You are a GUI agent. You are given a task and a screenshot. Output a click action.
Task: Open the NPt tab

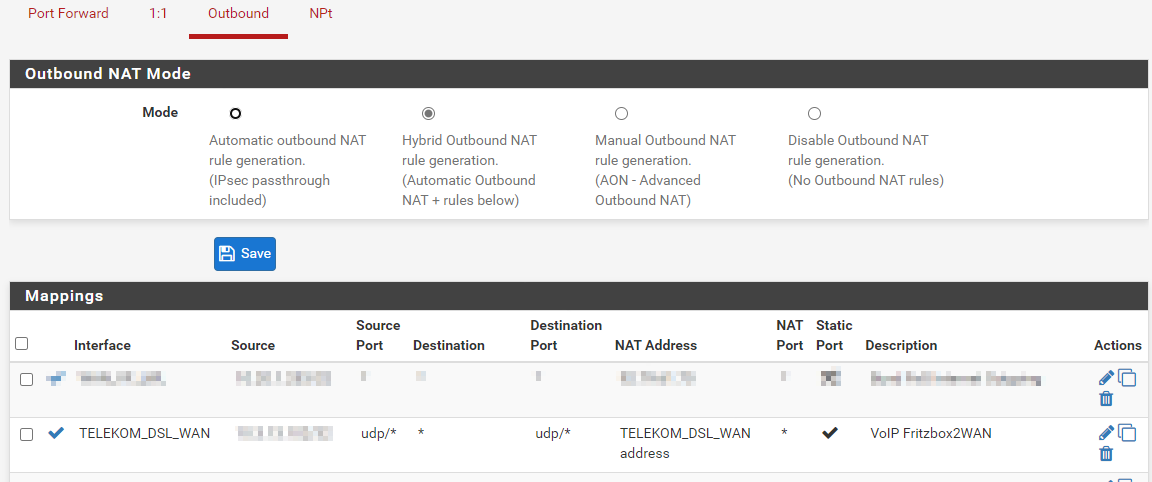click(320, 14)
